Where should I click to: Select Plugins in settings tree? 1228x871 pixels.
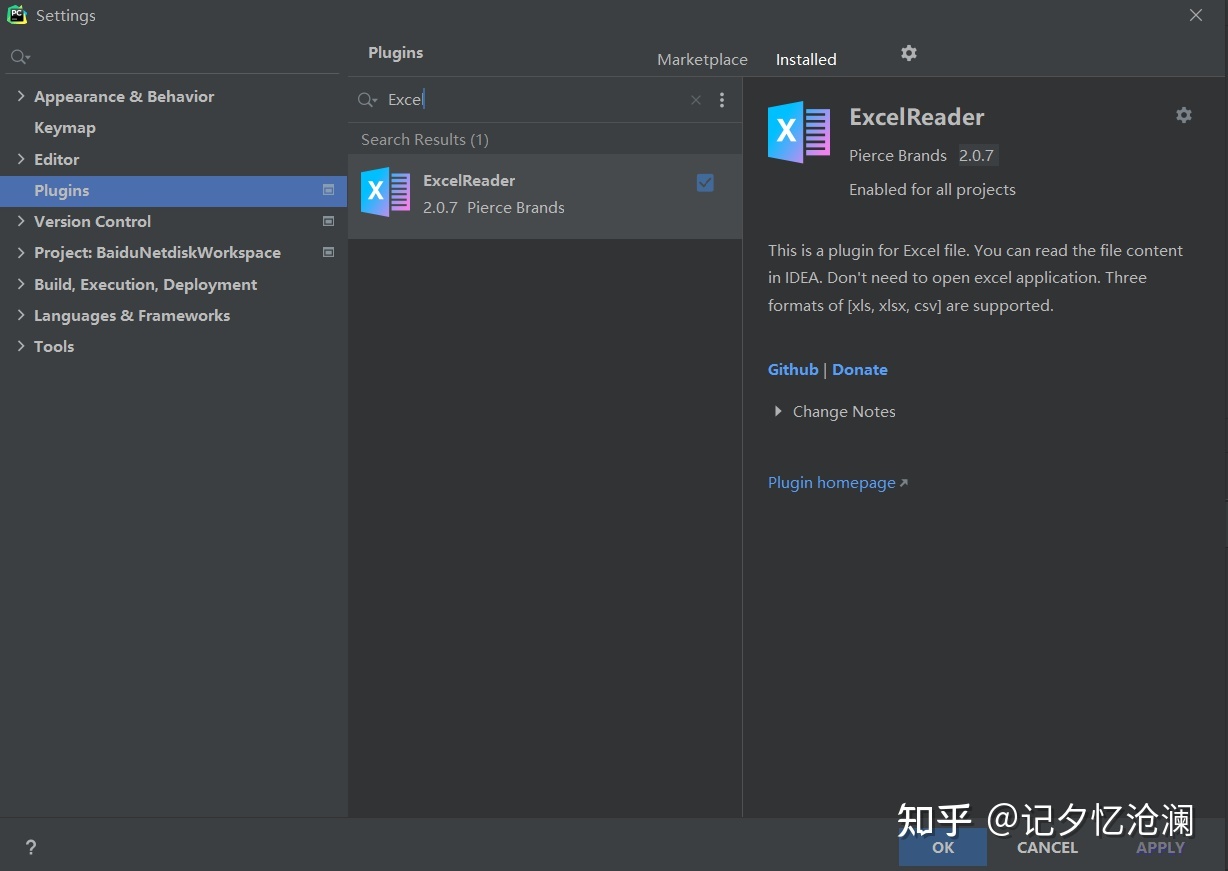(x=173, y=190)
